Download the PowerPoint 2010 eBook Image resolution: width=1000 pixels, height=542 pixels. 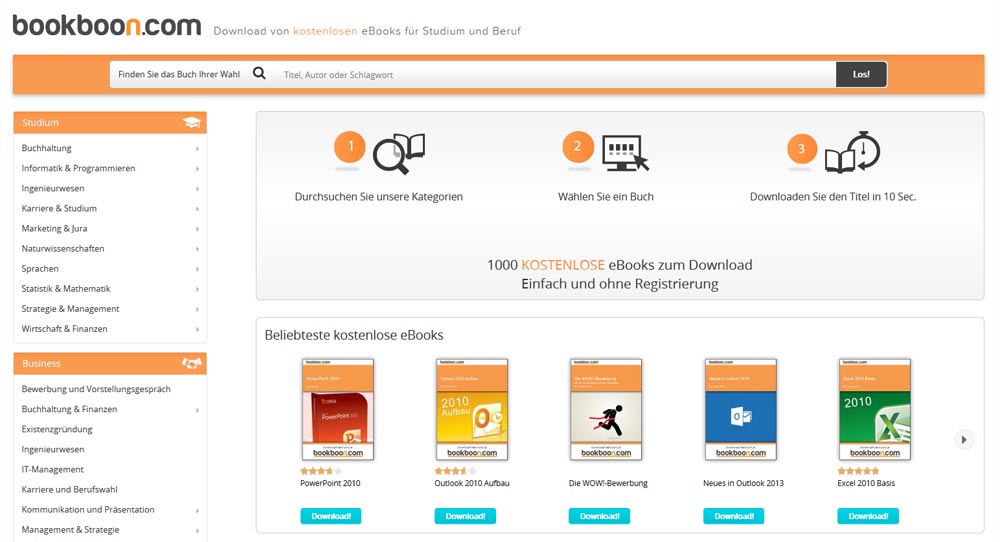click(x=330, y=516)
